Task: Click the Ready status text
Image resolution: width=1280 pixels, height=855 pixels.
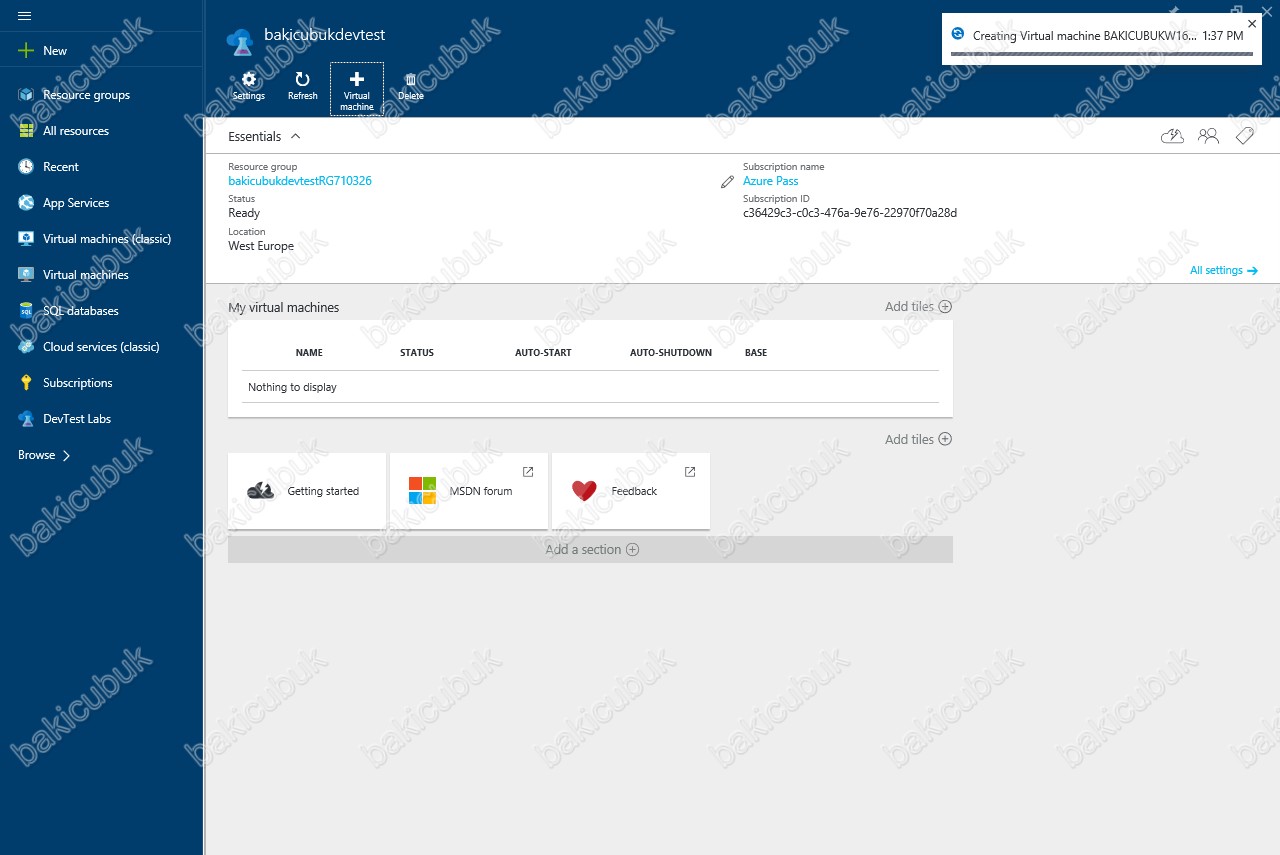Action: (244, 213)
